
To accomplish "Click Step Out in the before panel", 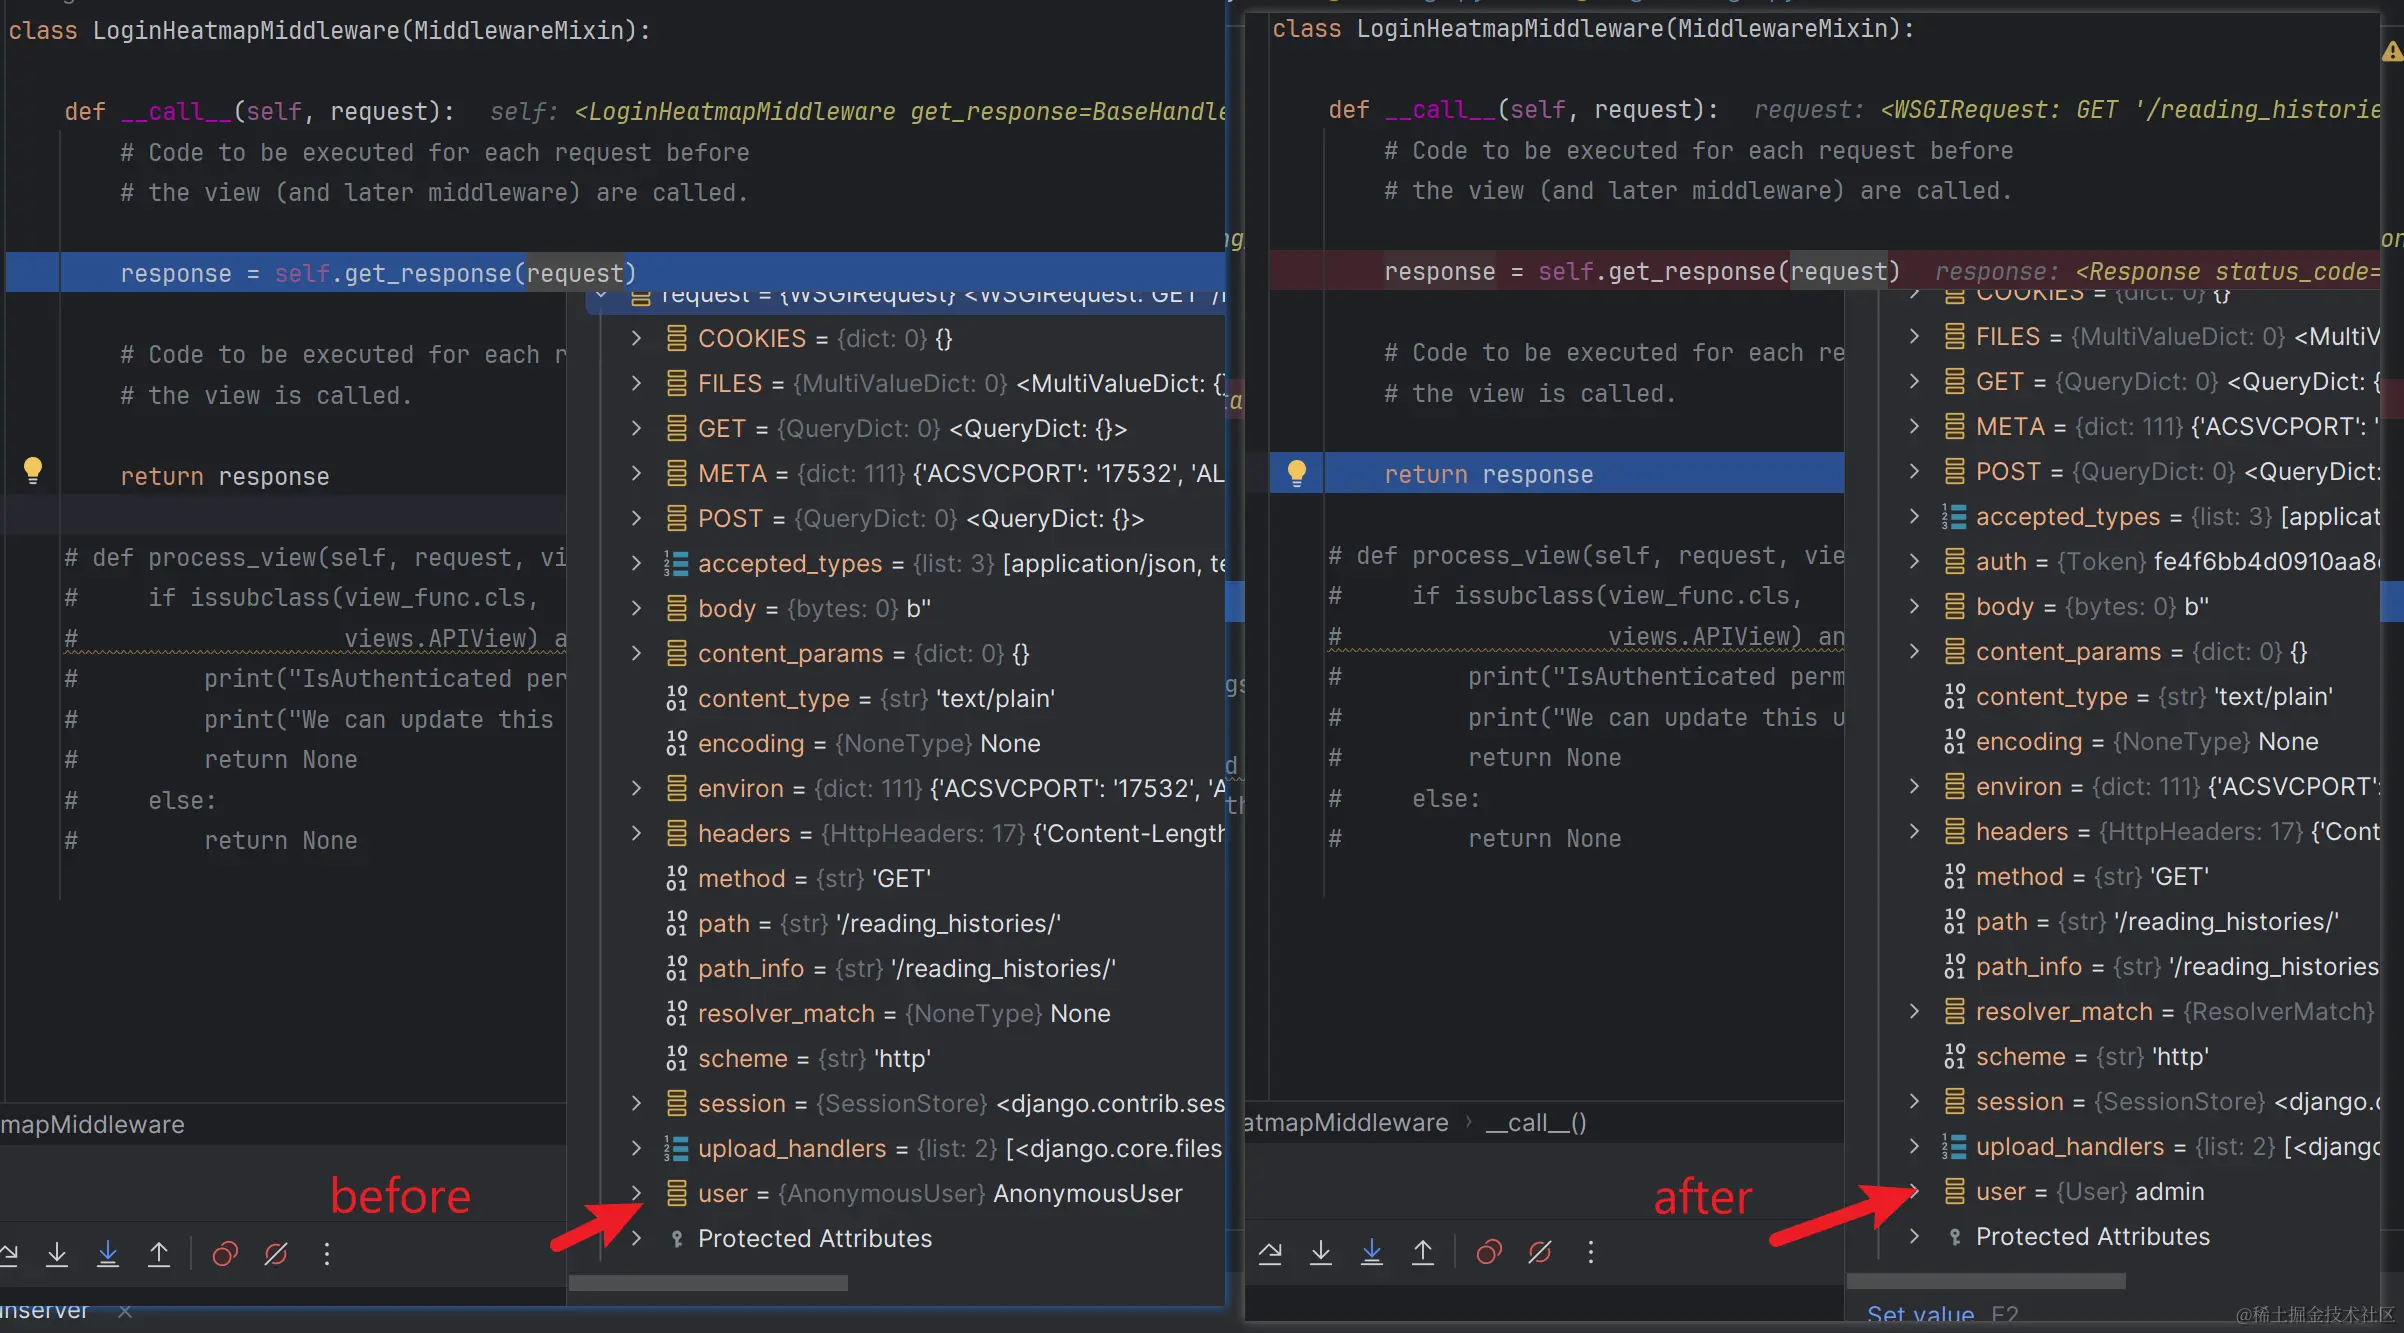I will tap(159, 1253).
